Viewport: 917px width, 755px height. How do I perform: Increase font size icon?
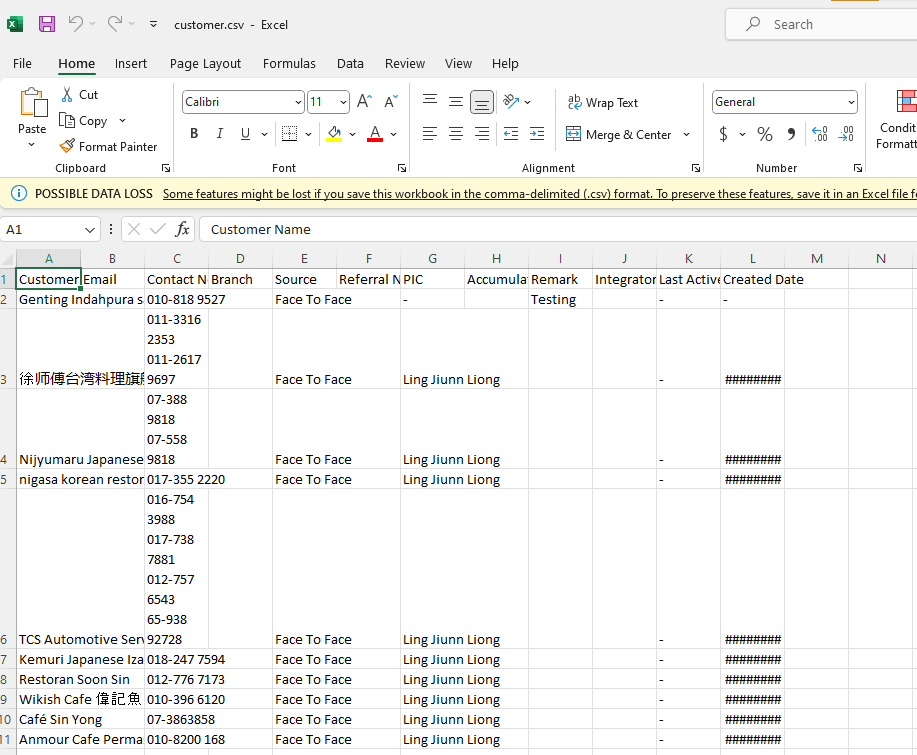tap(364, 102)
